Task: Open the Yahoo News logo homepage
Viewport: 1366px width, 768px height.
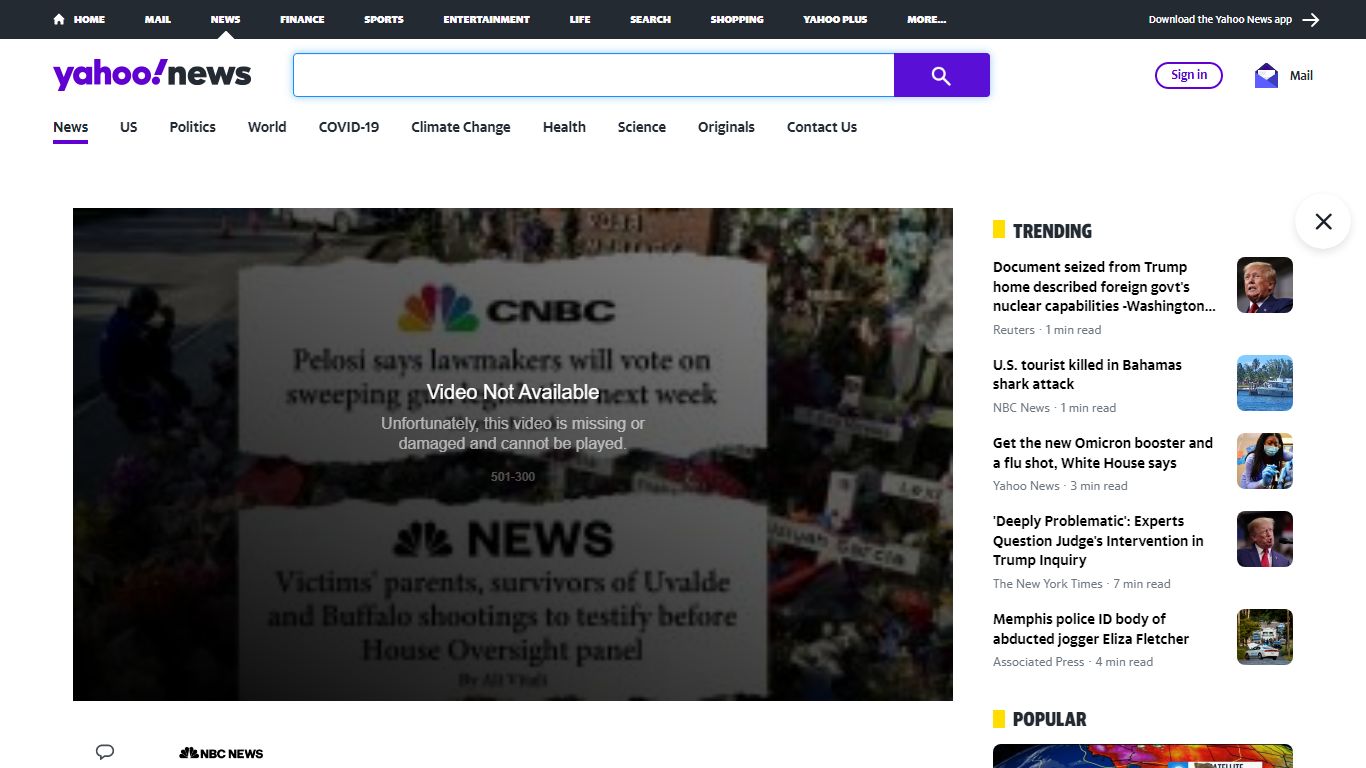Action: [x=152, y=75]
